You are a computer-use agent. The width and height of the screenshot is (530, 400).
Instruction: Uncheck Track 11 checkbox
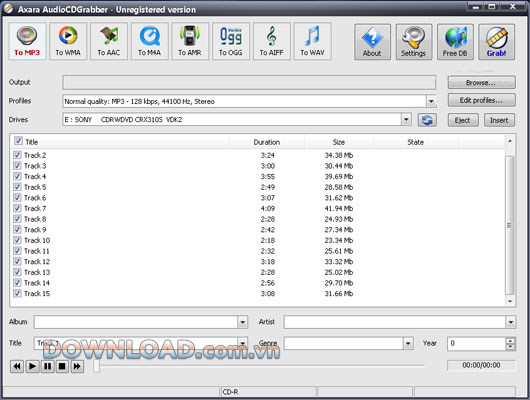pos(17,251)
